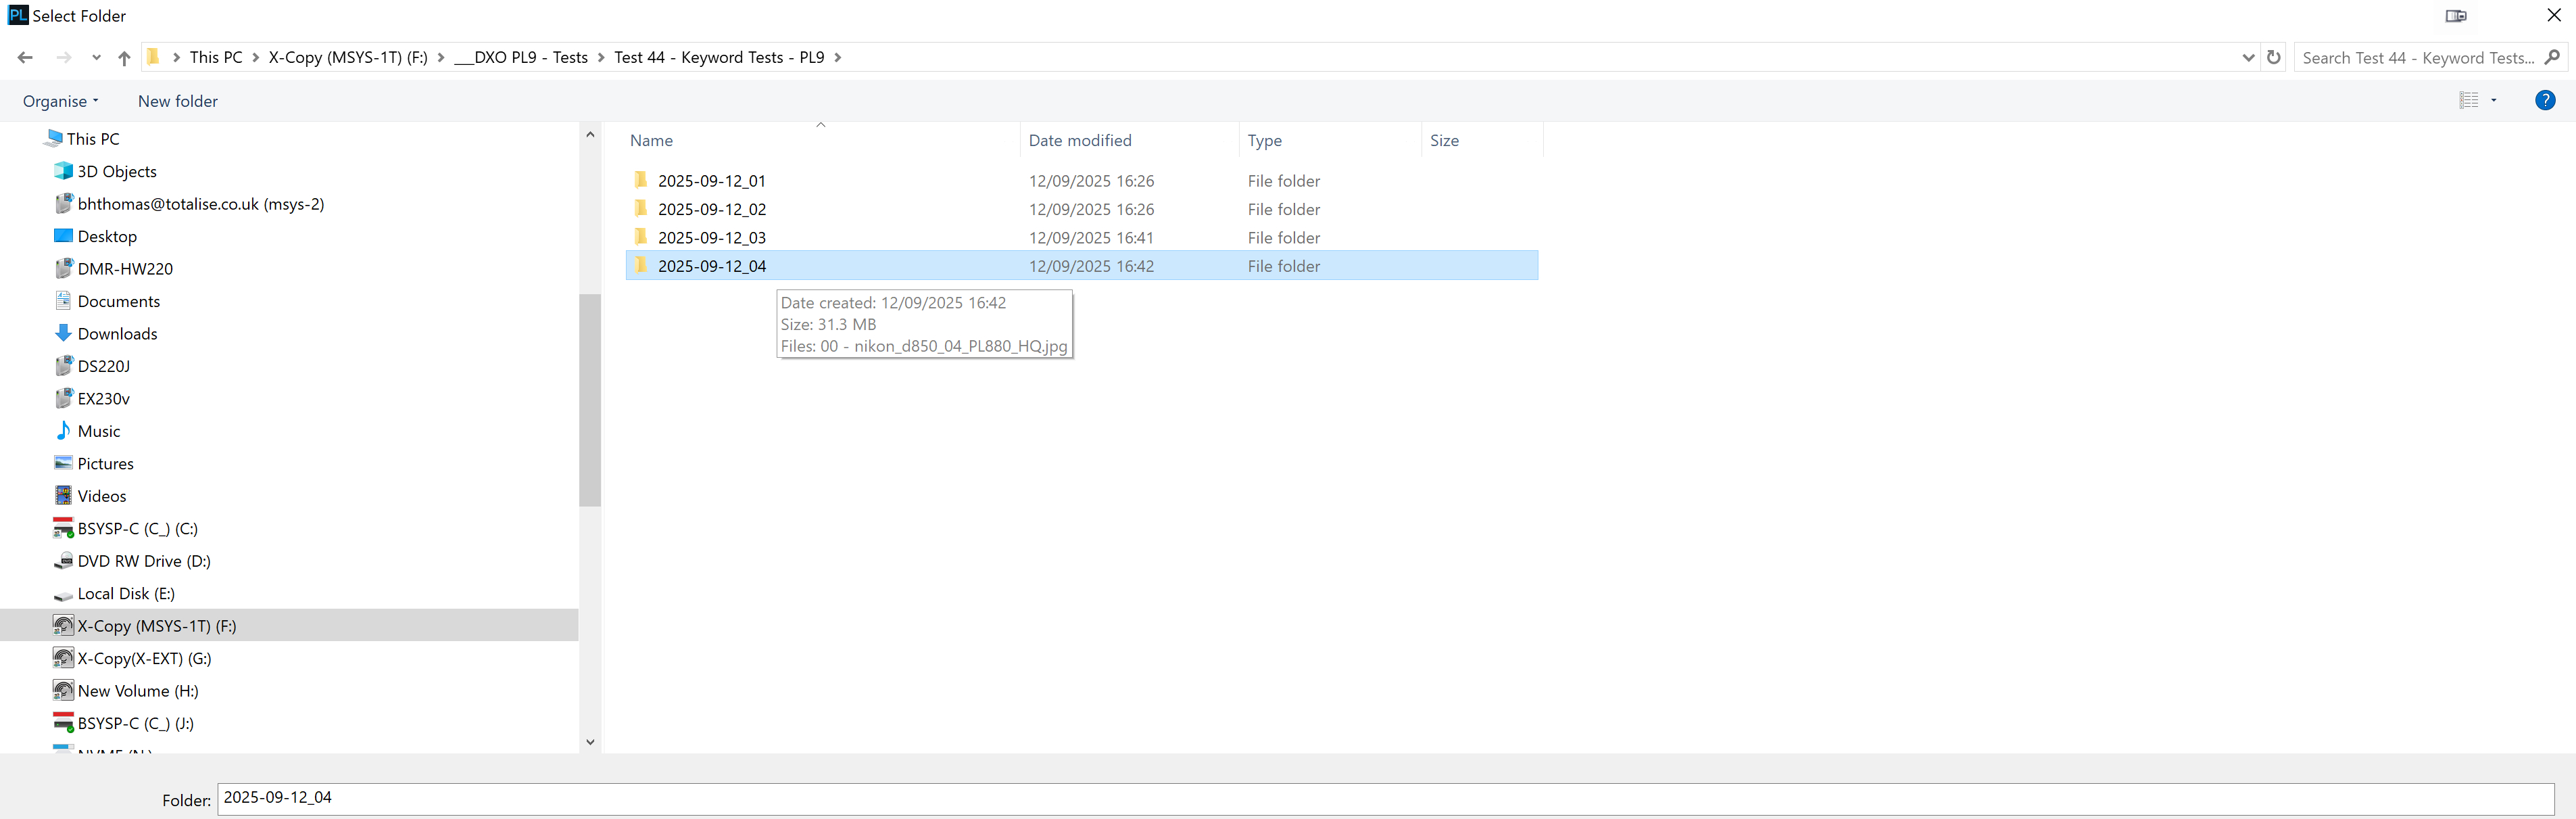The image size is (2576, 819).
Task: Select the 2025-09-12_02 folder
Action: click(711, 209)
